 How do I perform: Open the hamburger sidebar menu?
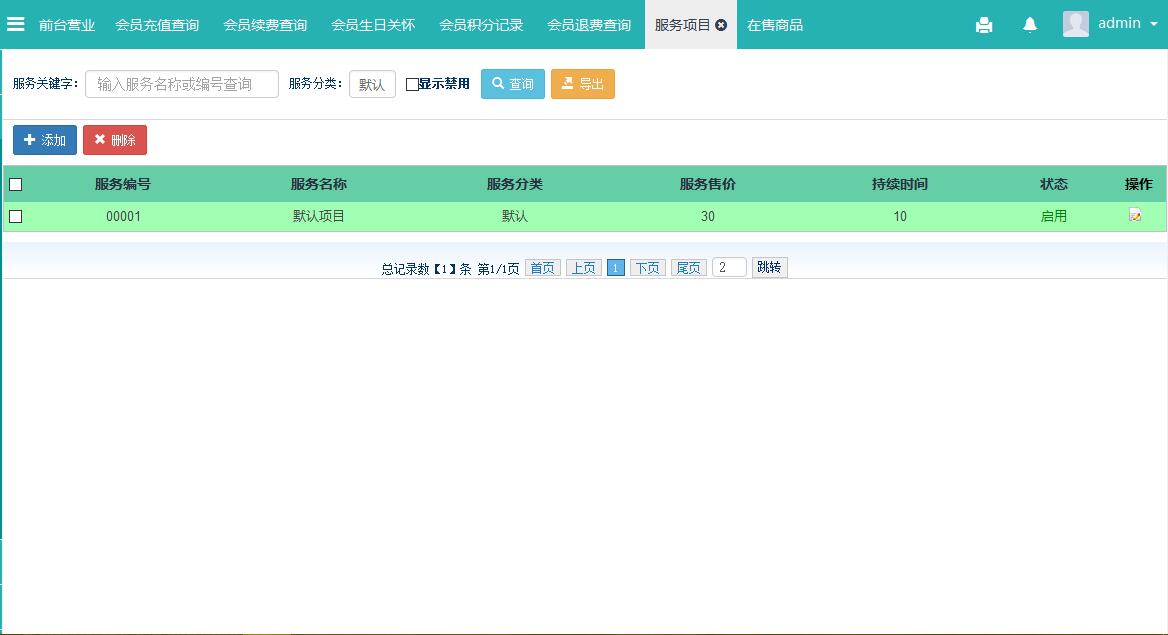pos(16,24)
